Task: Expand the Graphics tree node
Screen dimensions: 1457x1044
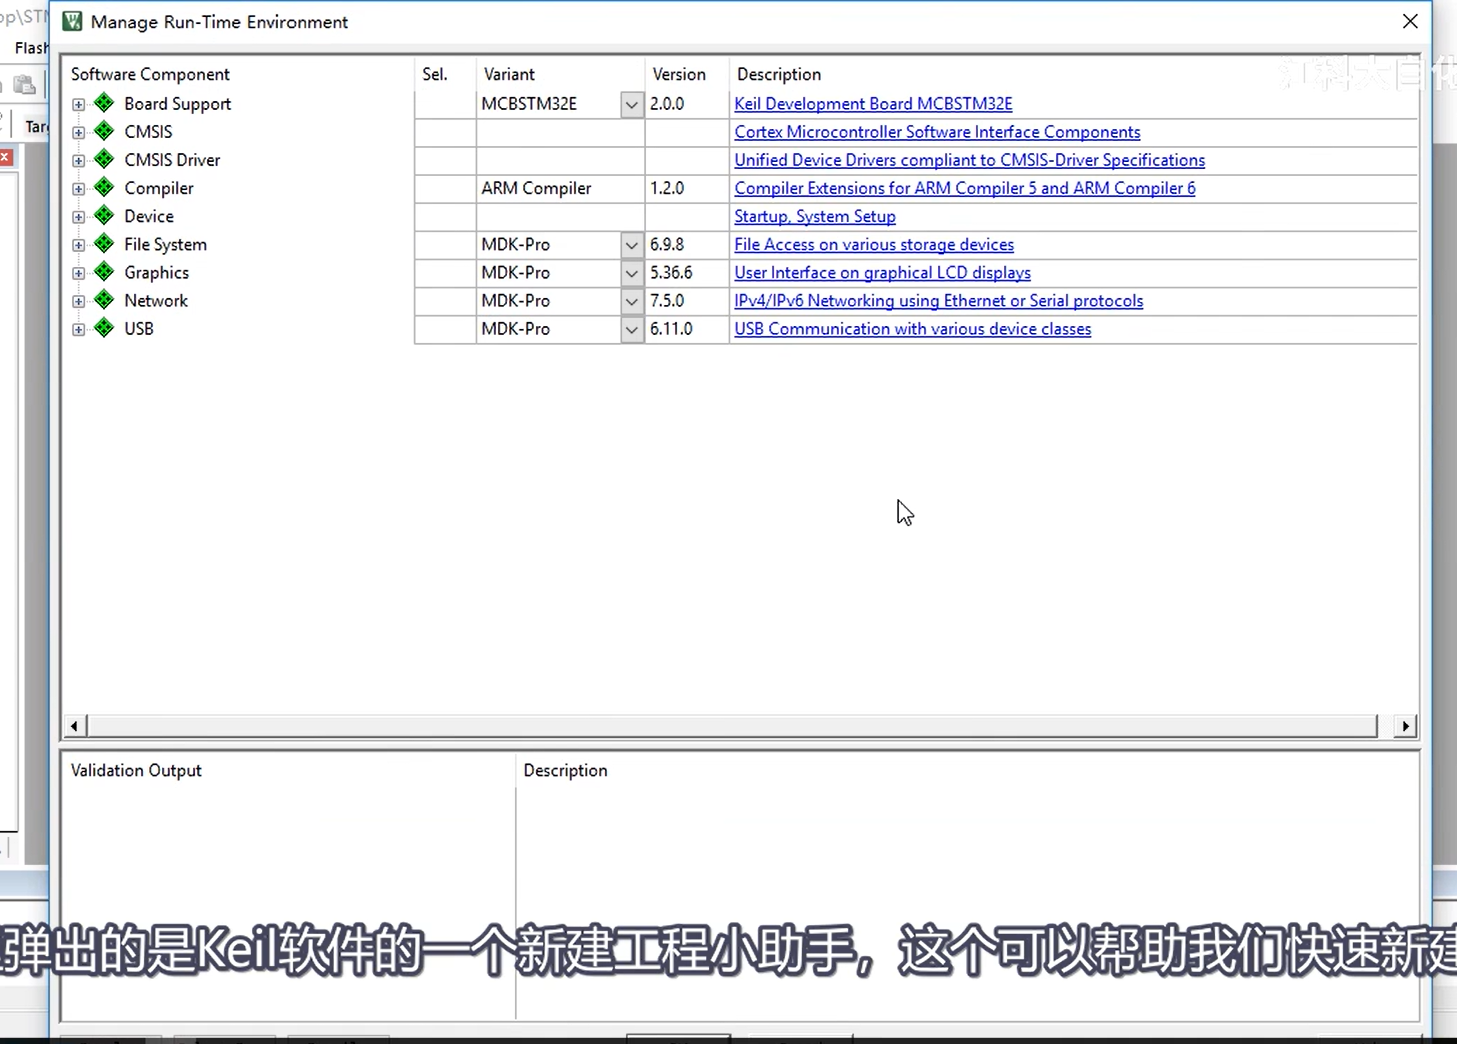Action: pos(78,273)
